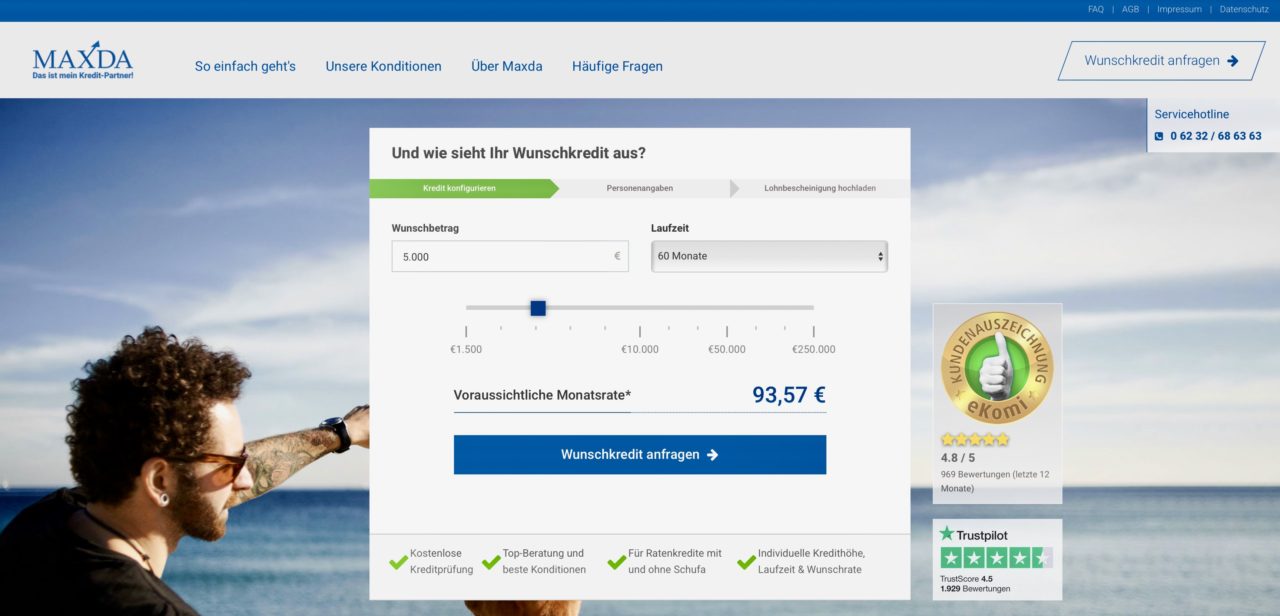Image resolution: width=1280 pixels, height=616 pixels.
Task: Click the Voraussichtliche Monatsrate* label
Action: tap(542, 395)
